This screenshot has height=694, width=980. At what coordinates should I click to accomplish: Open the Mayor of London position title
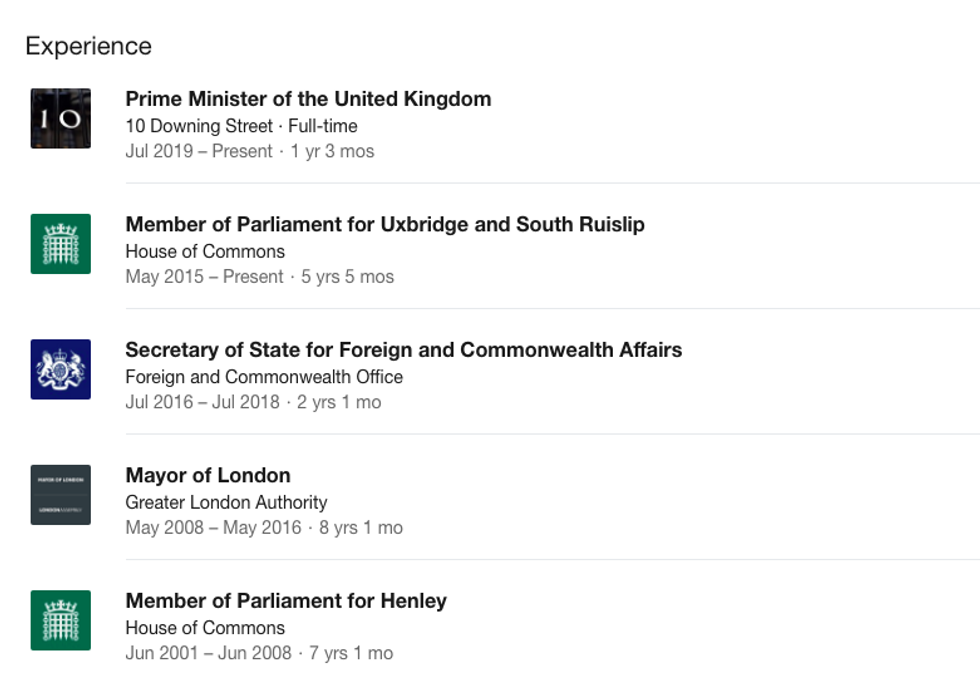[x=208, y=475]
